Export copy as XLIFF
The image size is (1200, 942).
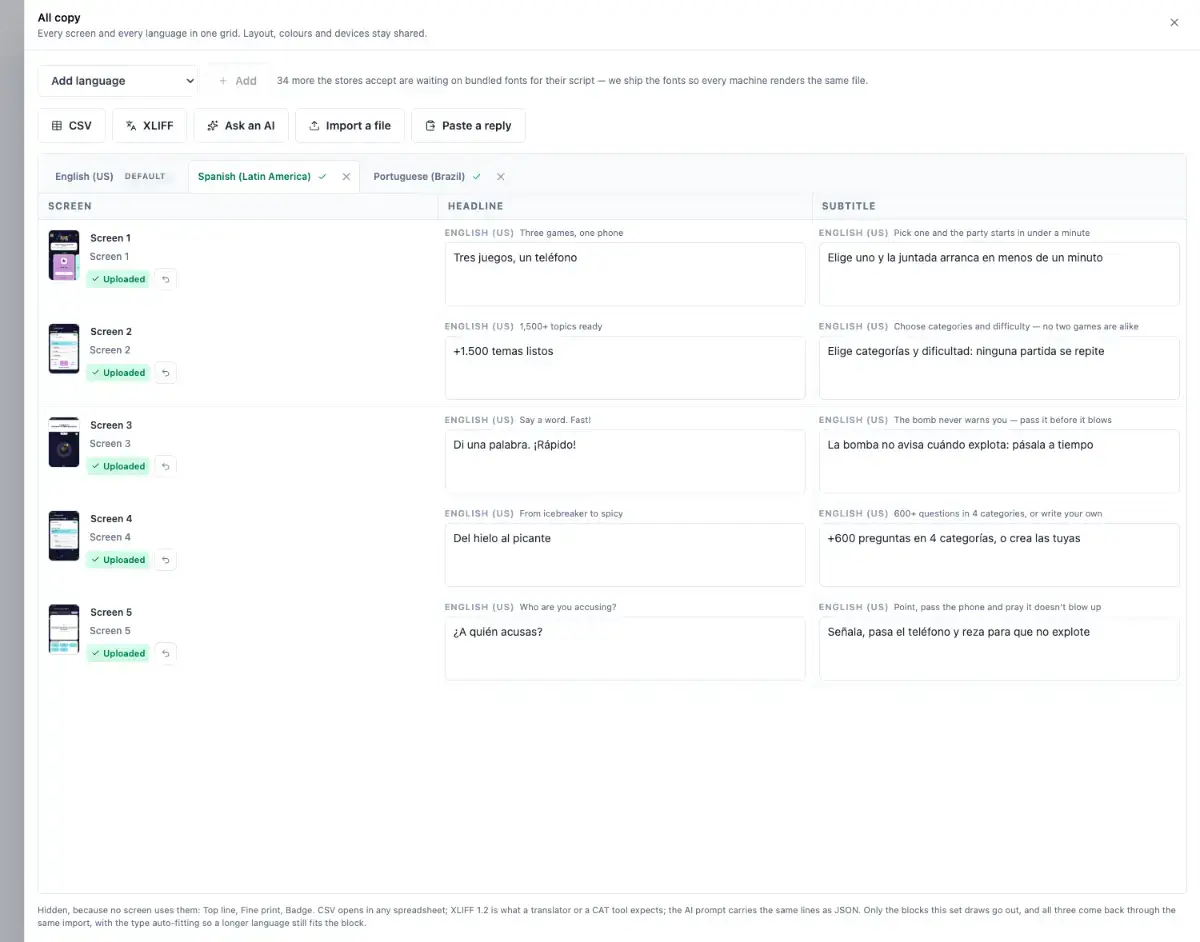[149, 126]
